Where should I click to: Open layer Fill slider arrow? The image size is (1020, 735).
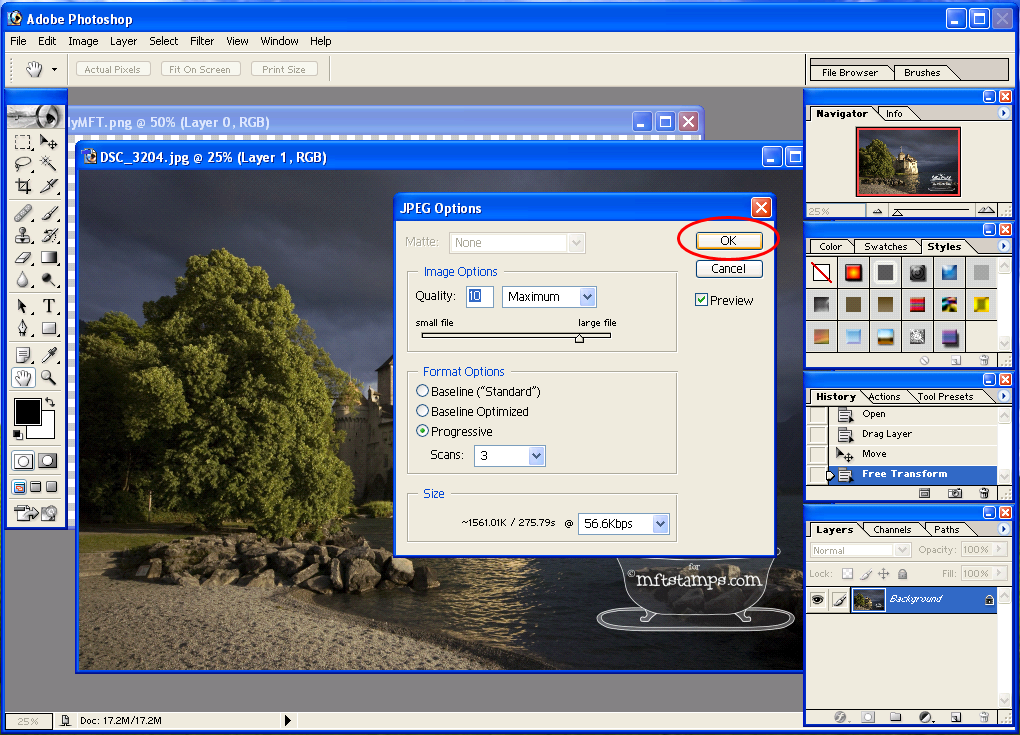[999, 573]
